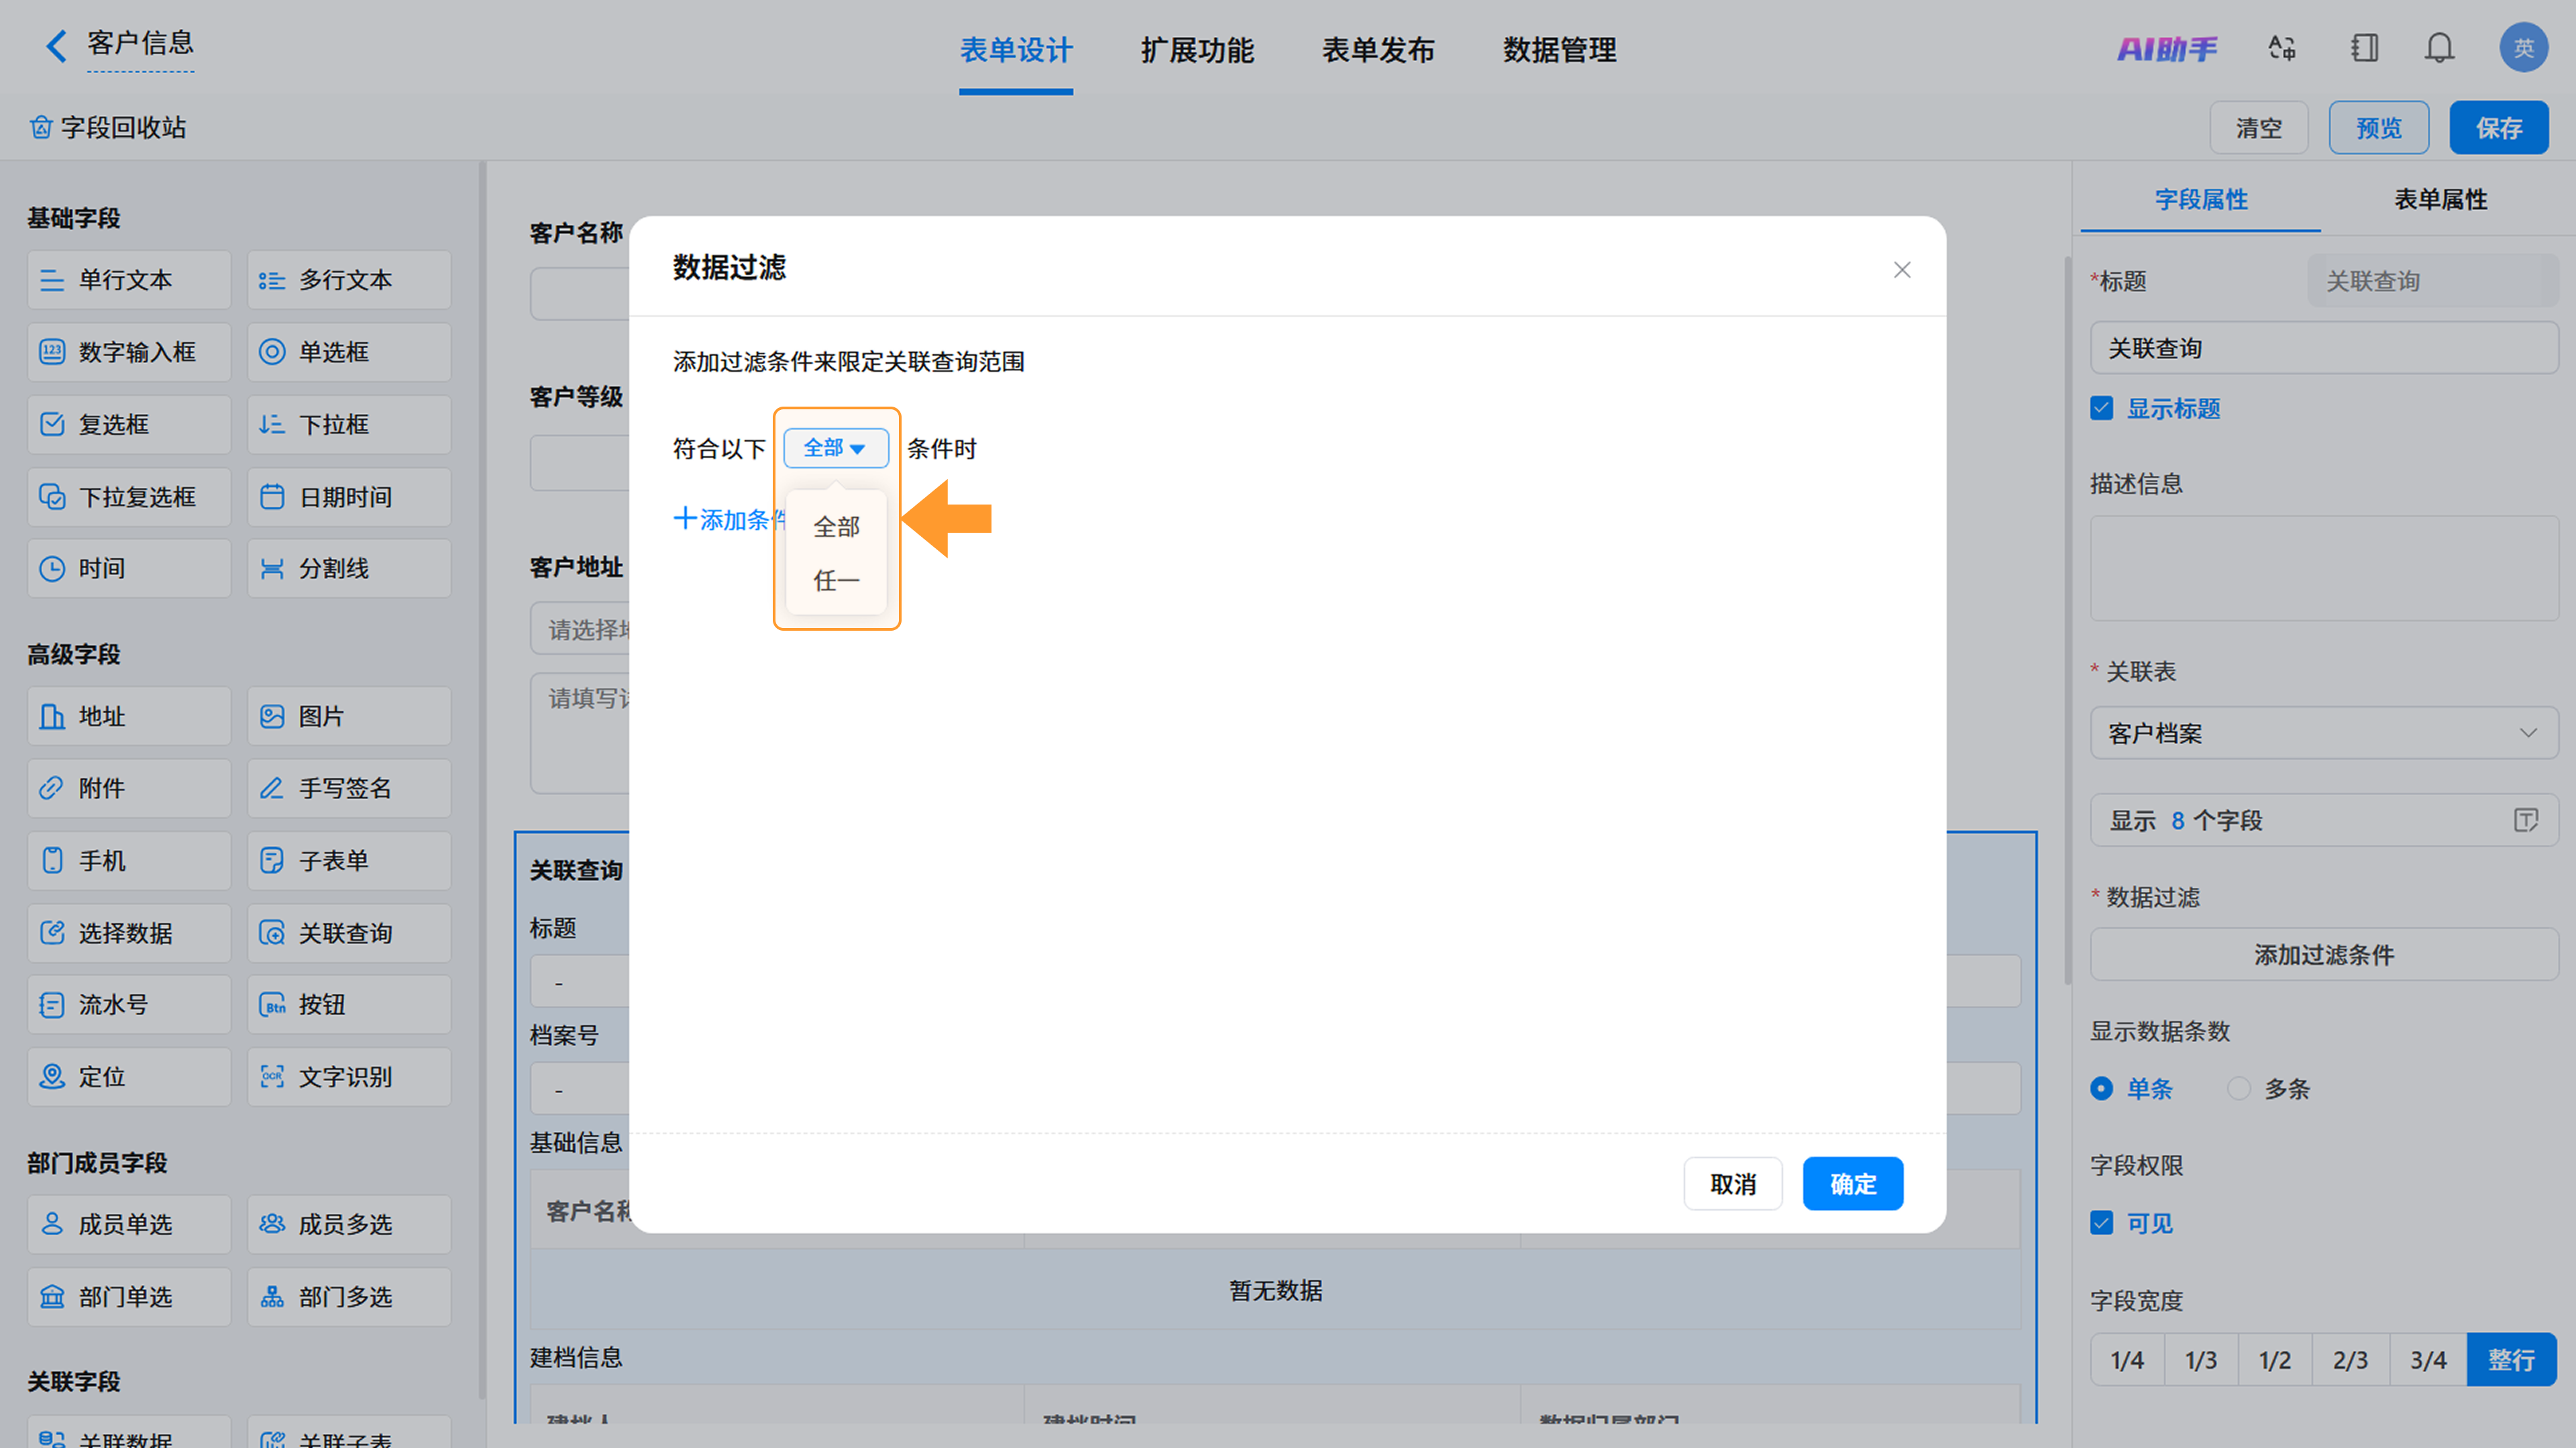Click the 保存 button

click(x=2499, y=128)
